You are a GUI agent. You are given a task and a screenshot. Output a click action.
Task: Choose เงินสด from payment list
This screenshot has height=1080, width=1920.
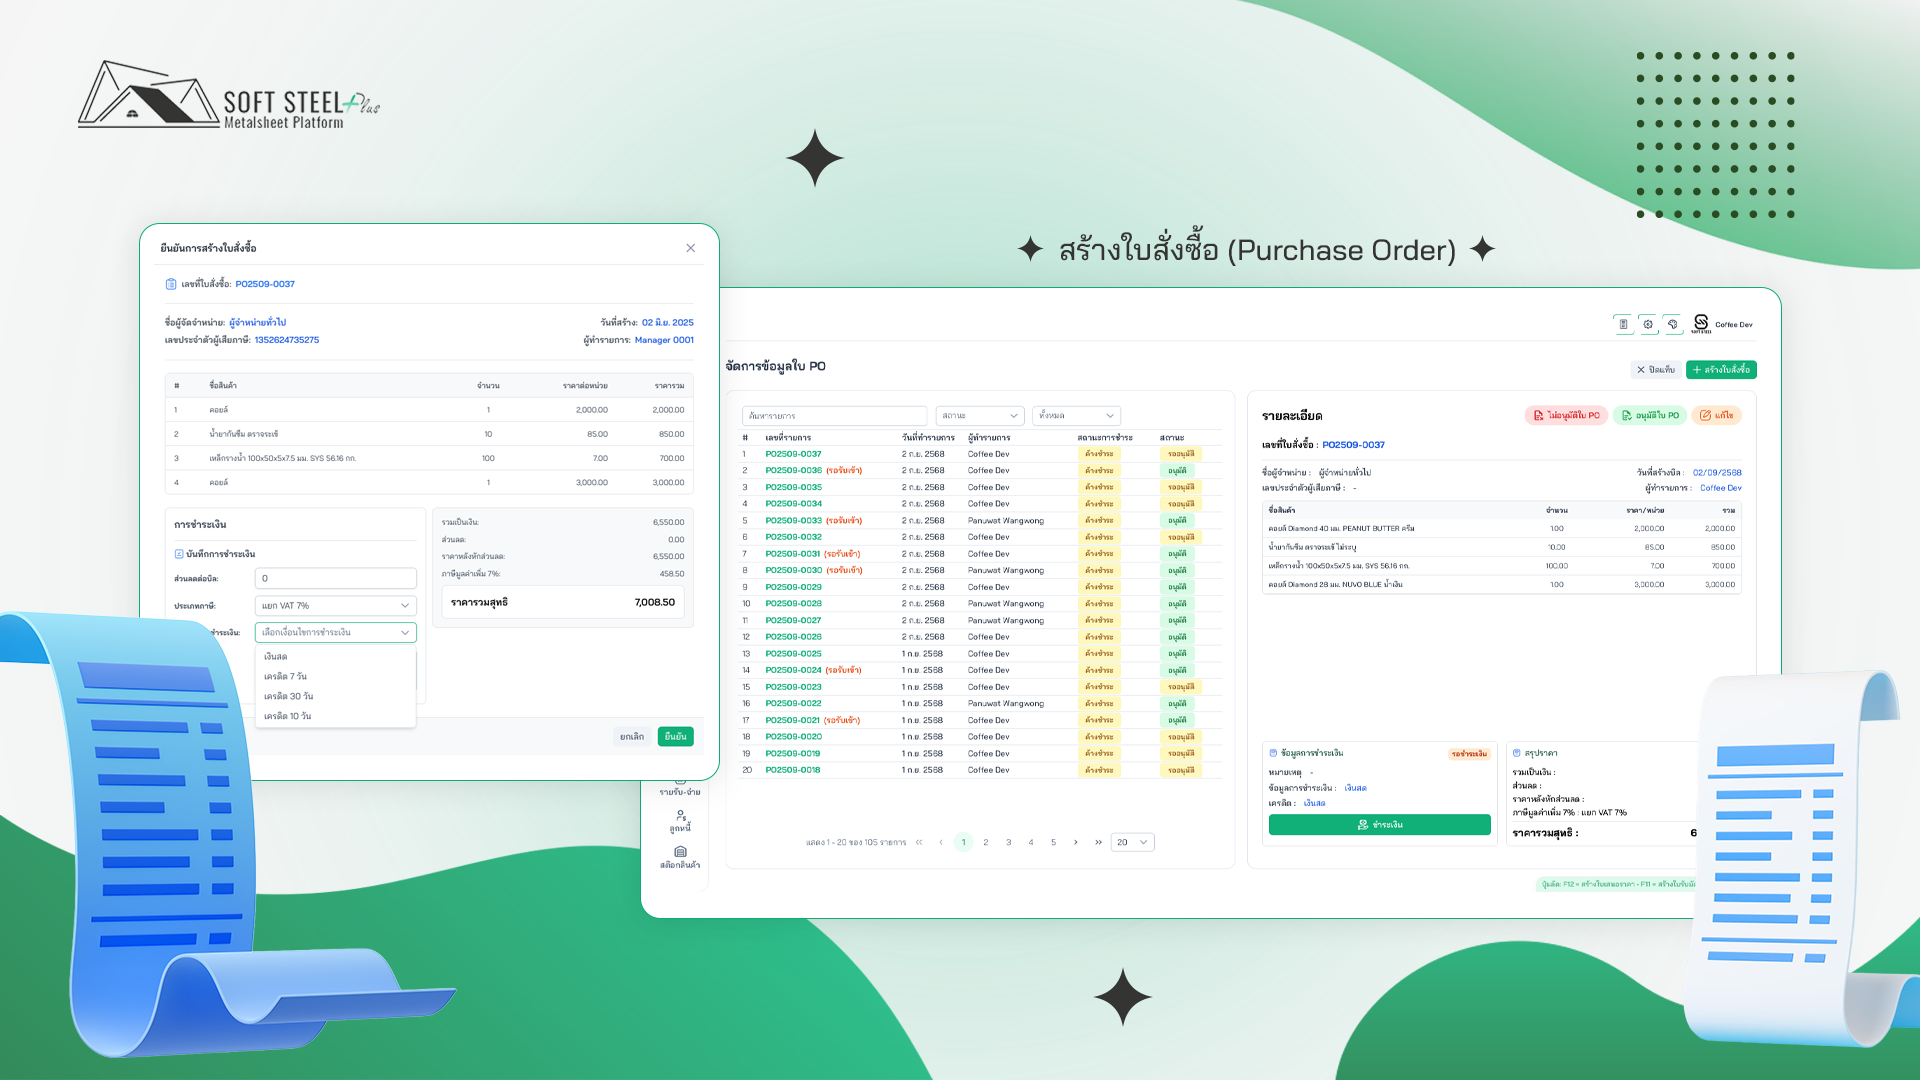point(276,657)
